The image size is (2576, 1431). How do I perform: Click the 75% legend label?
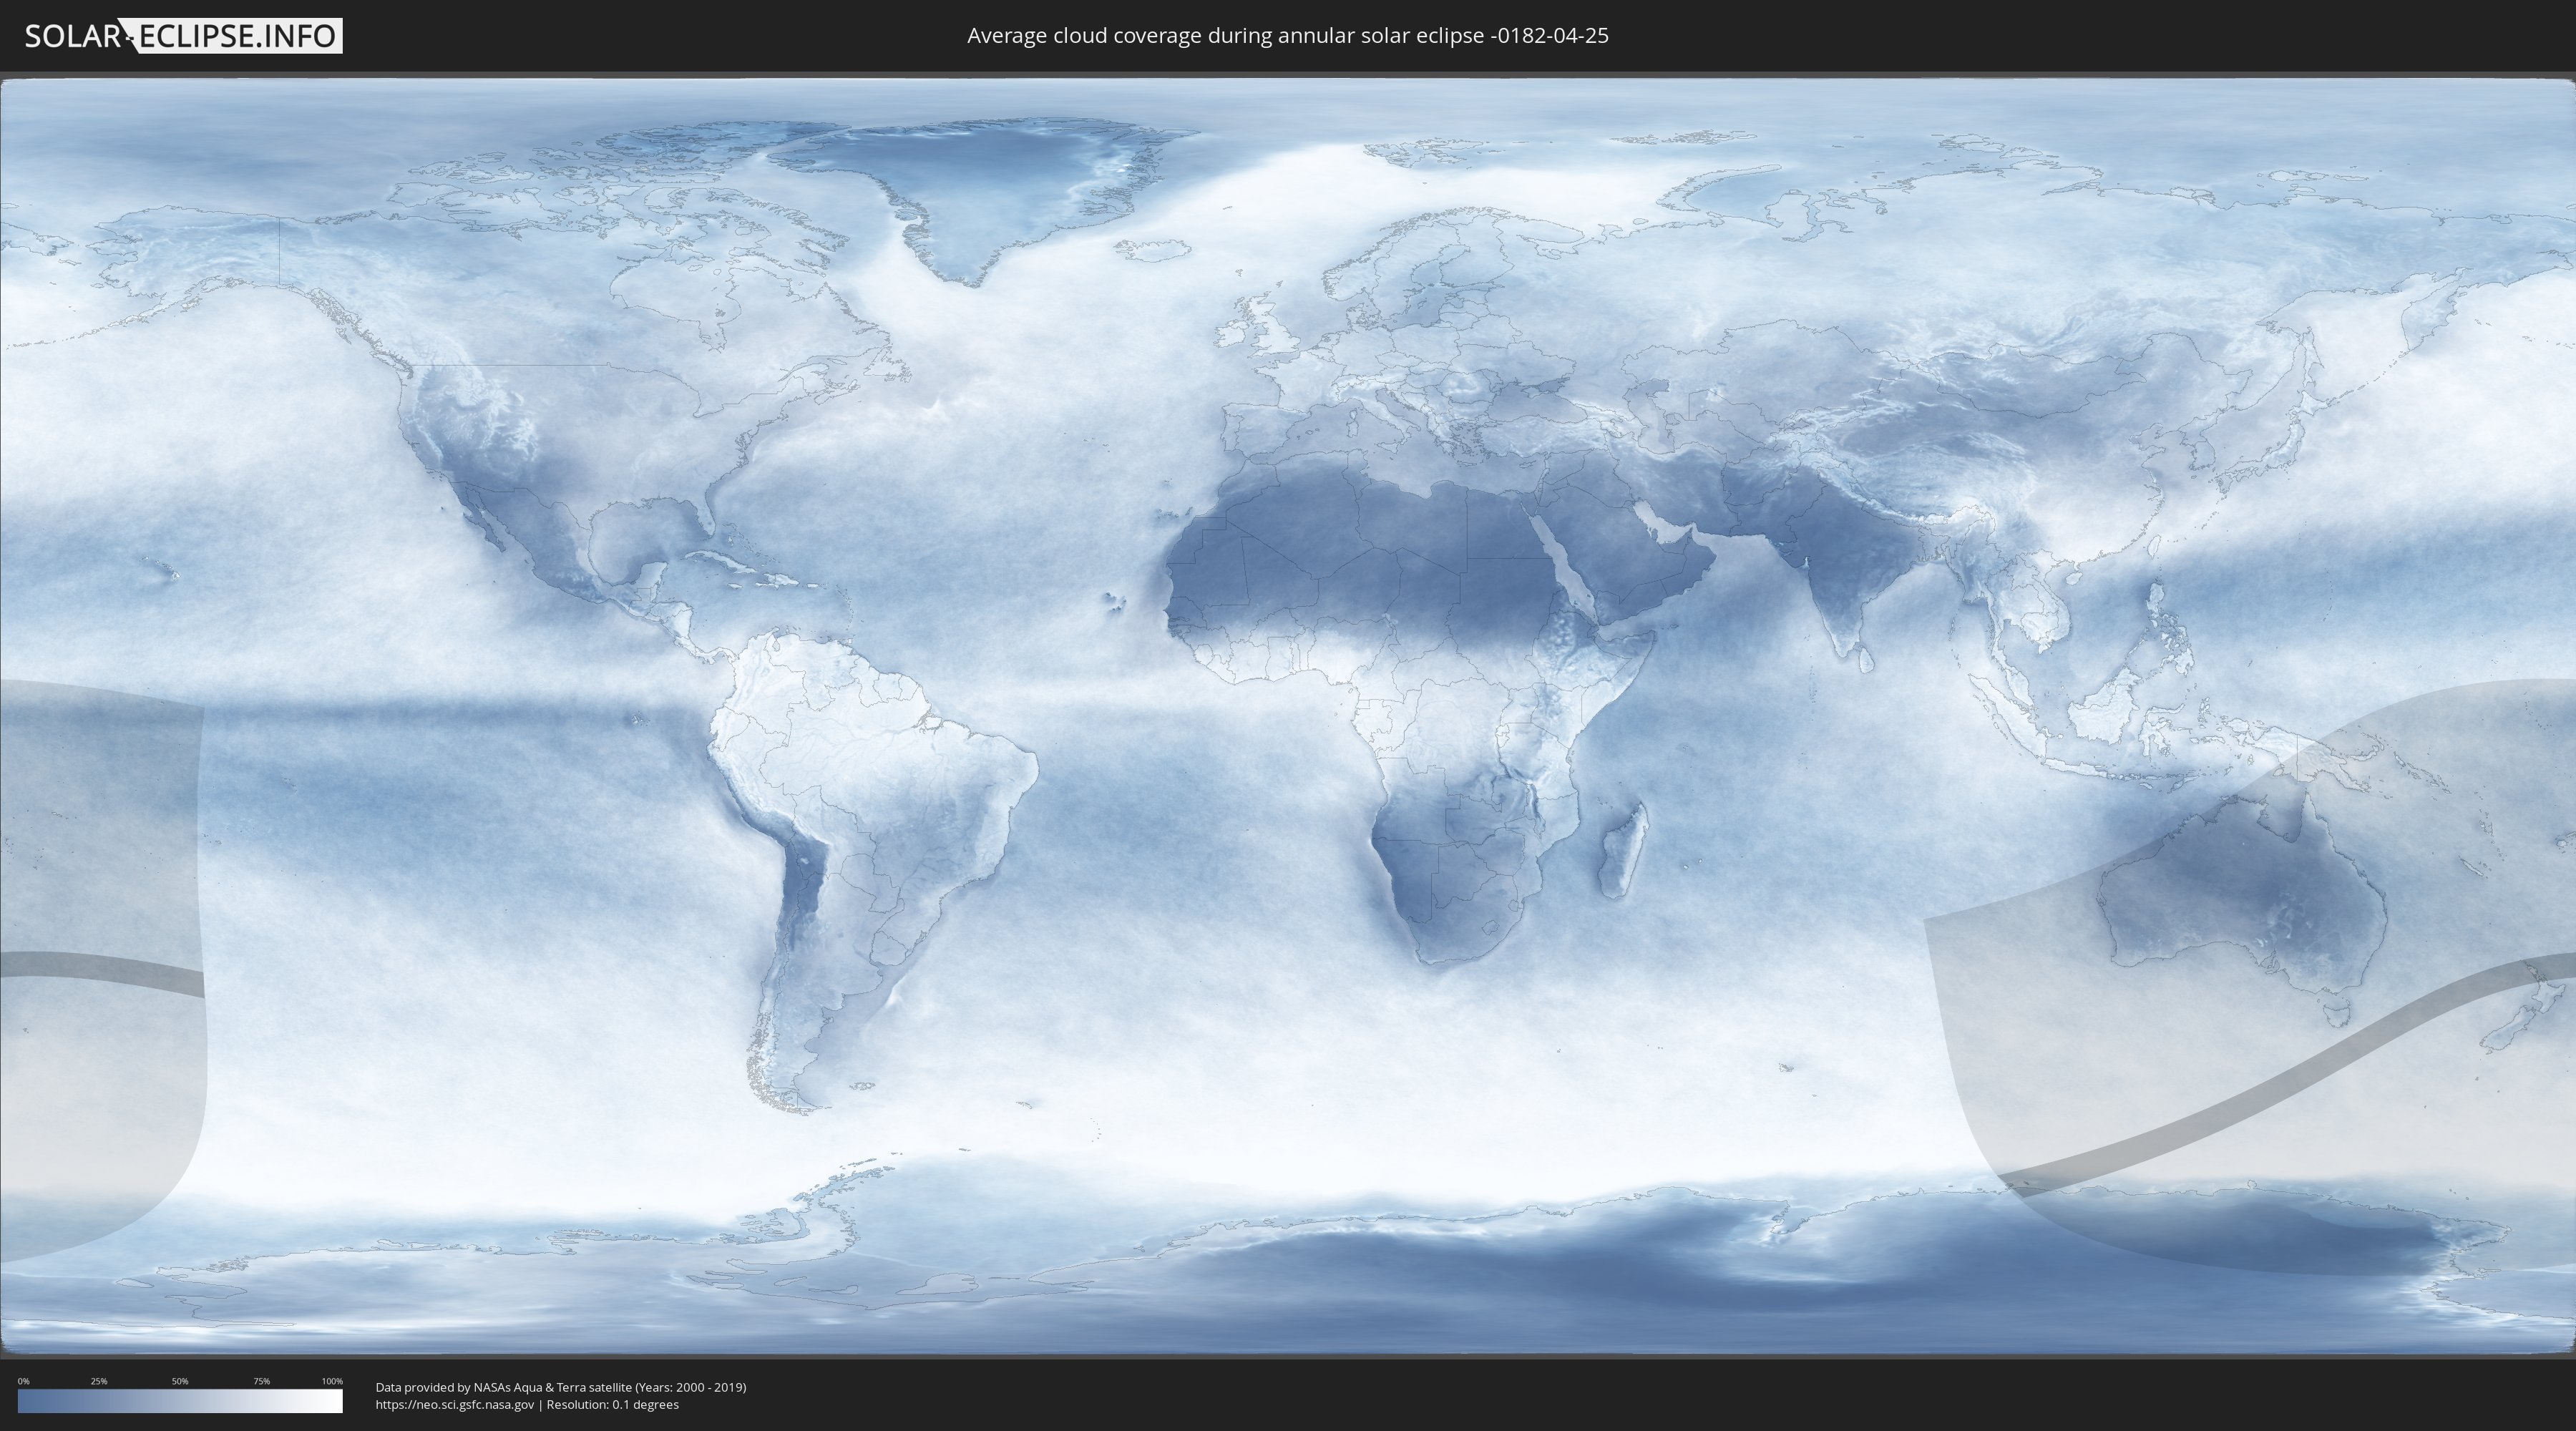coord(261,1381)
